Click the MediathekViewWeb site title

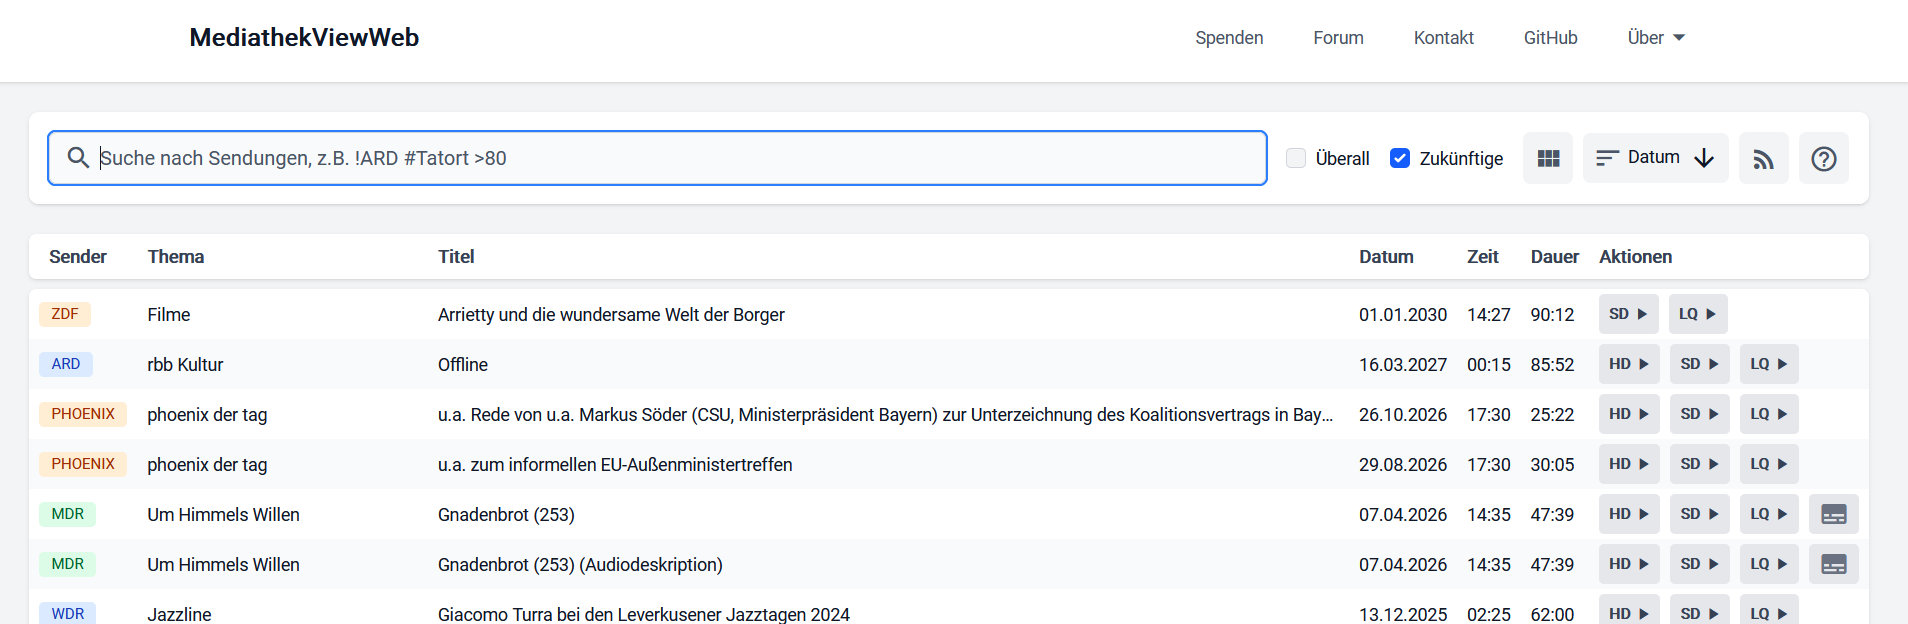[x=304, y=38]
